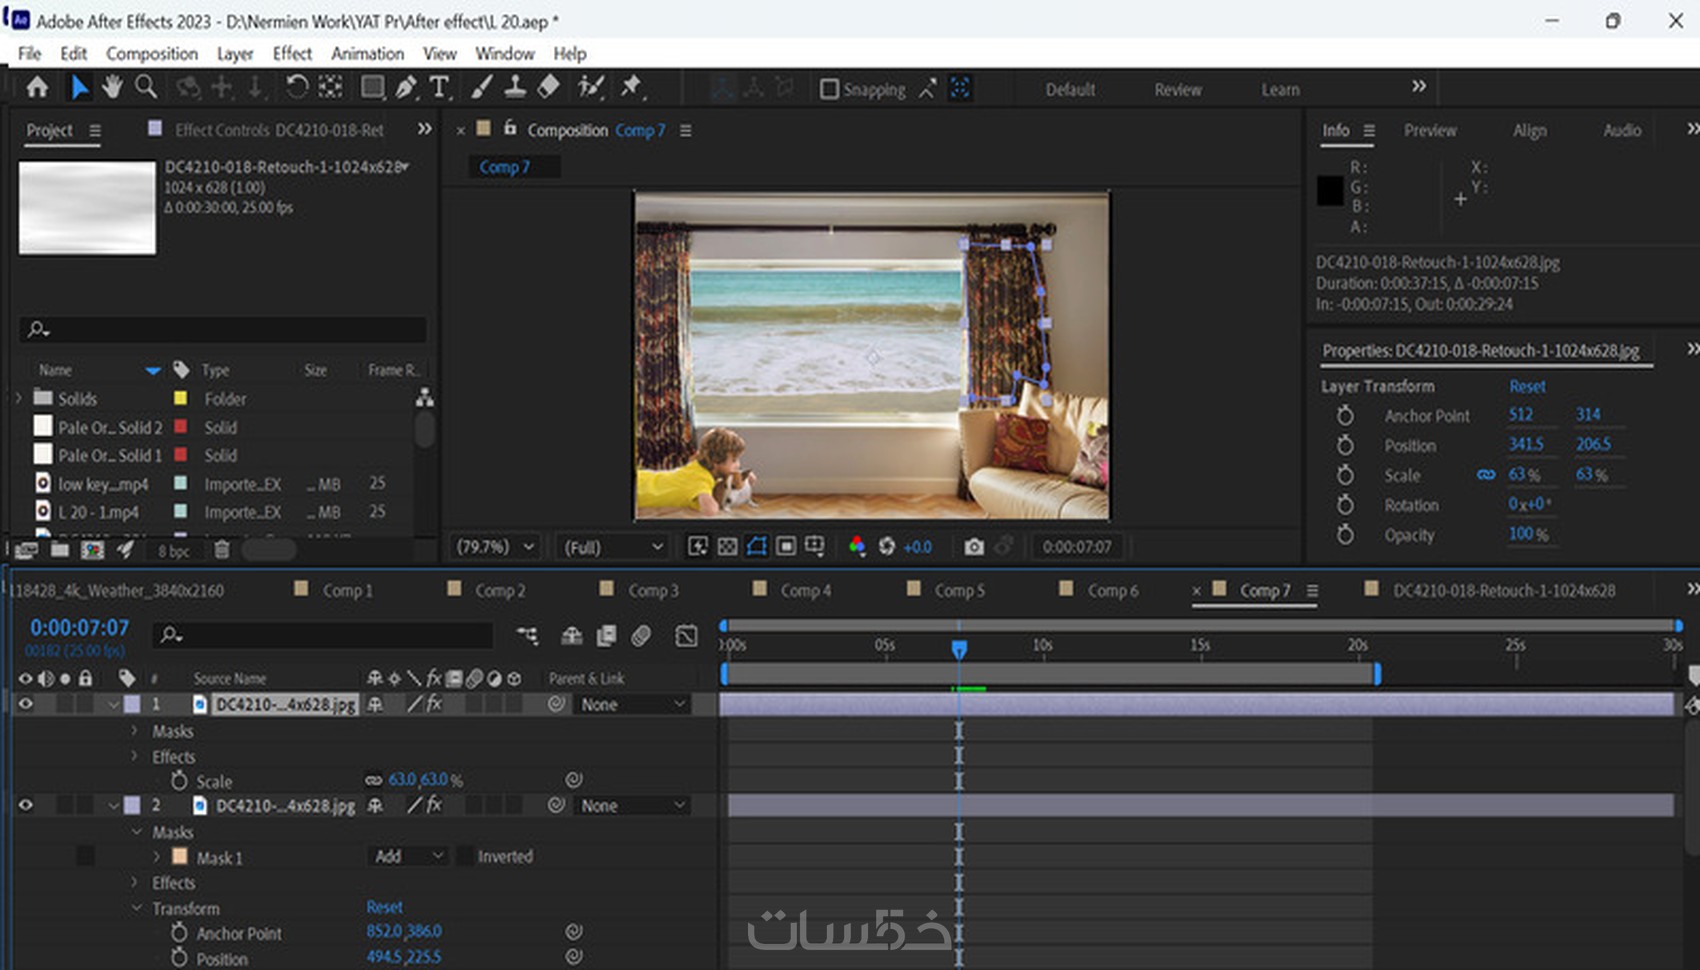Delete selected project item with trash icon

tap(222, 550)
